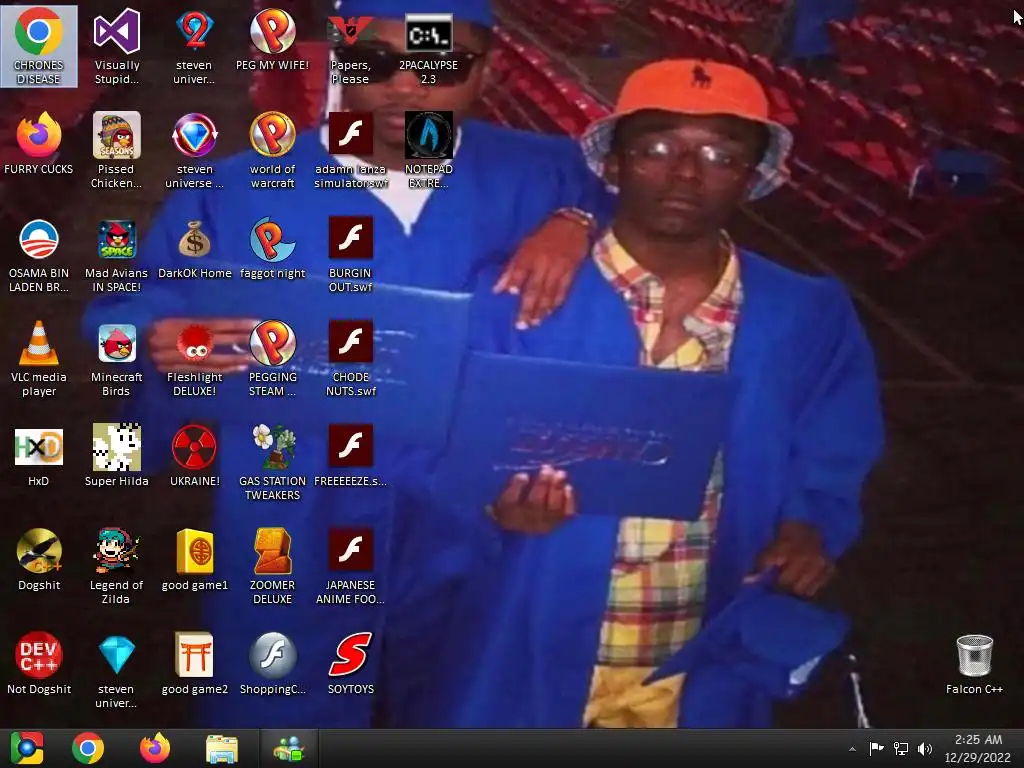The image size is (1024, 768).
Task: Launch VLC media player from desktop
Action: [x=39, y=358]
